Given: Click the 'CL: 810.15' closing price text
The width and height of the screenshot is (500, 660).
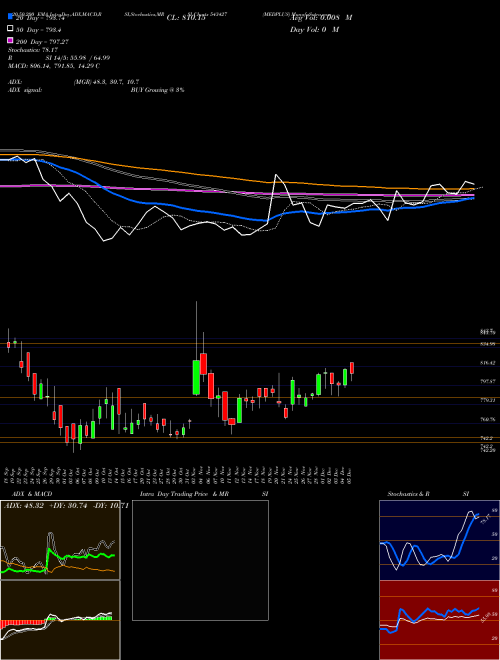Looking at the screenshot, I should [186, 18].
